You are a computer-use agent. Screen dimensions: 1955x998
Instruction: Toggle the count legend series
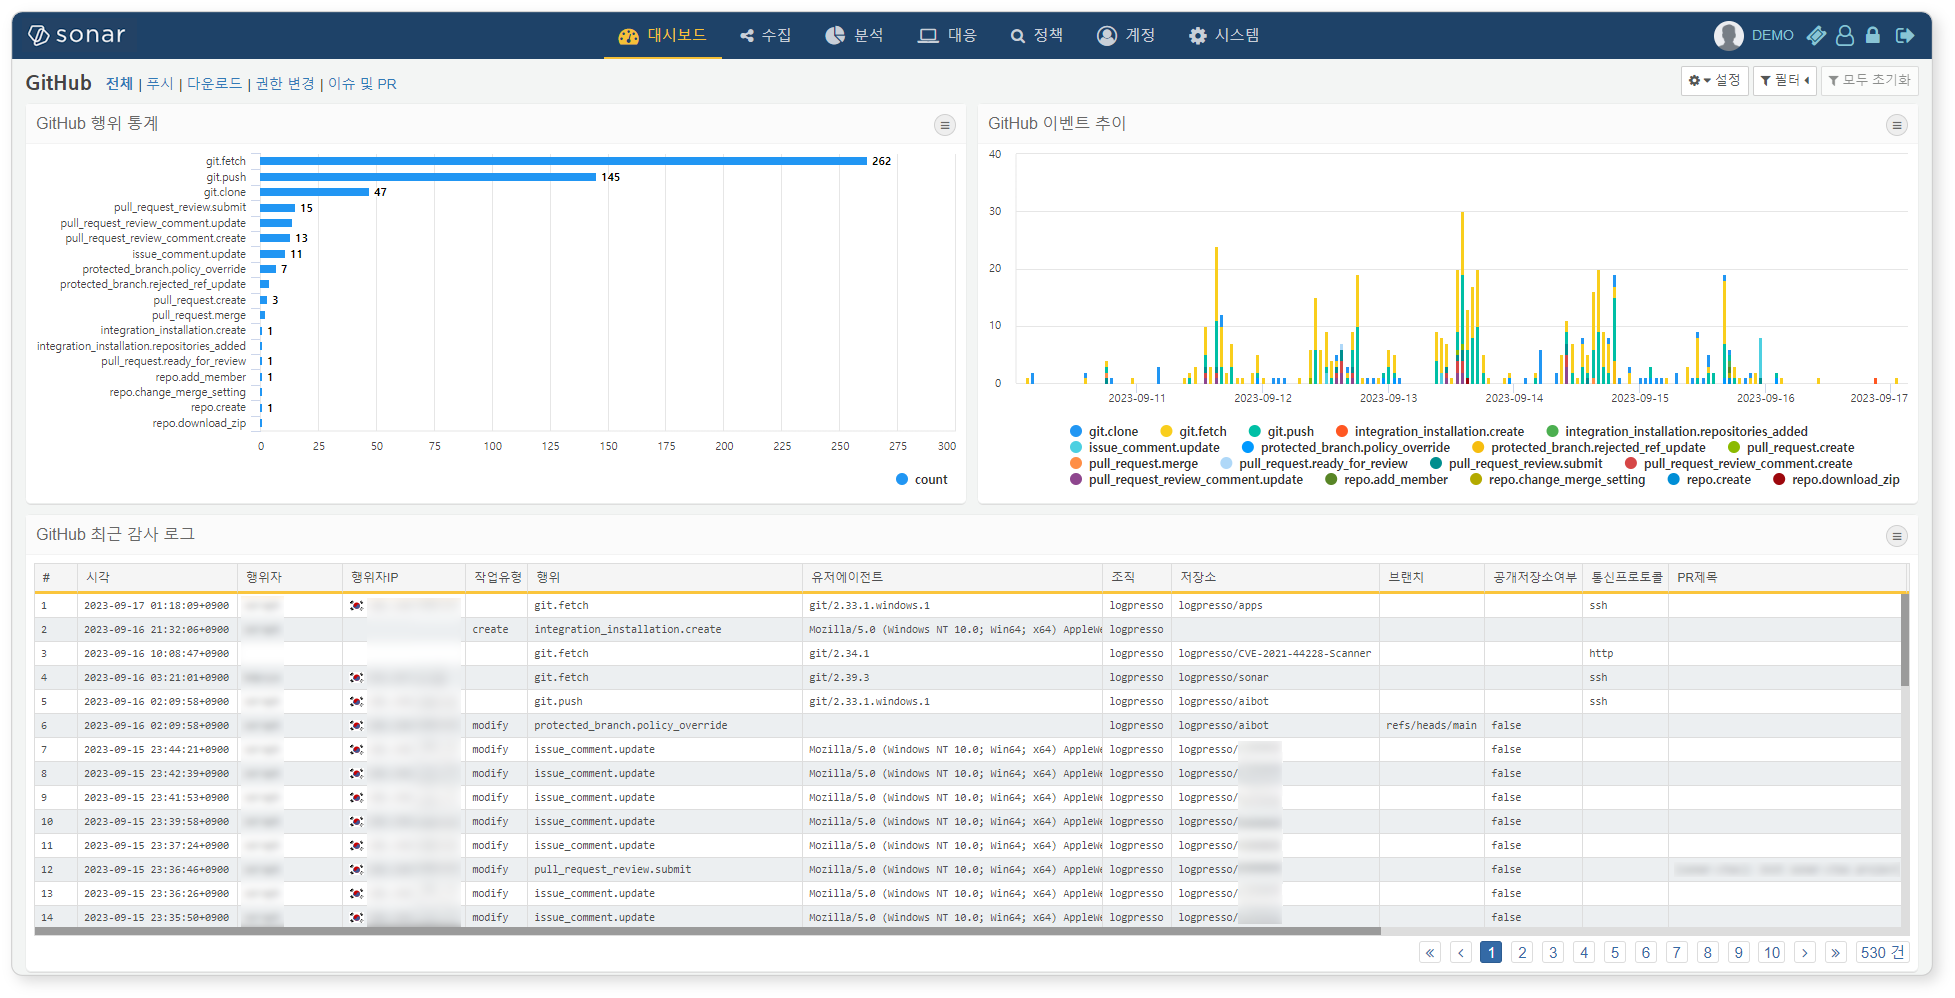click(x=921, y=480)
